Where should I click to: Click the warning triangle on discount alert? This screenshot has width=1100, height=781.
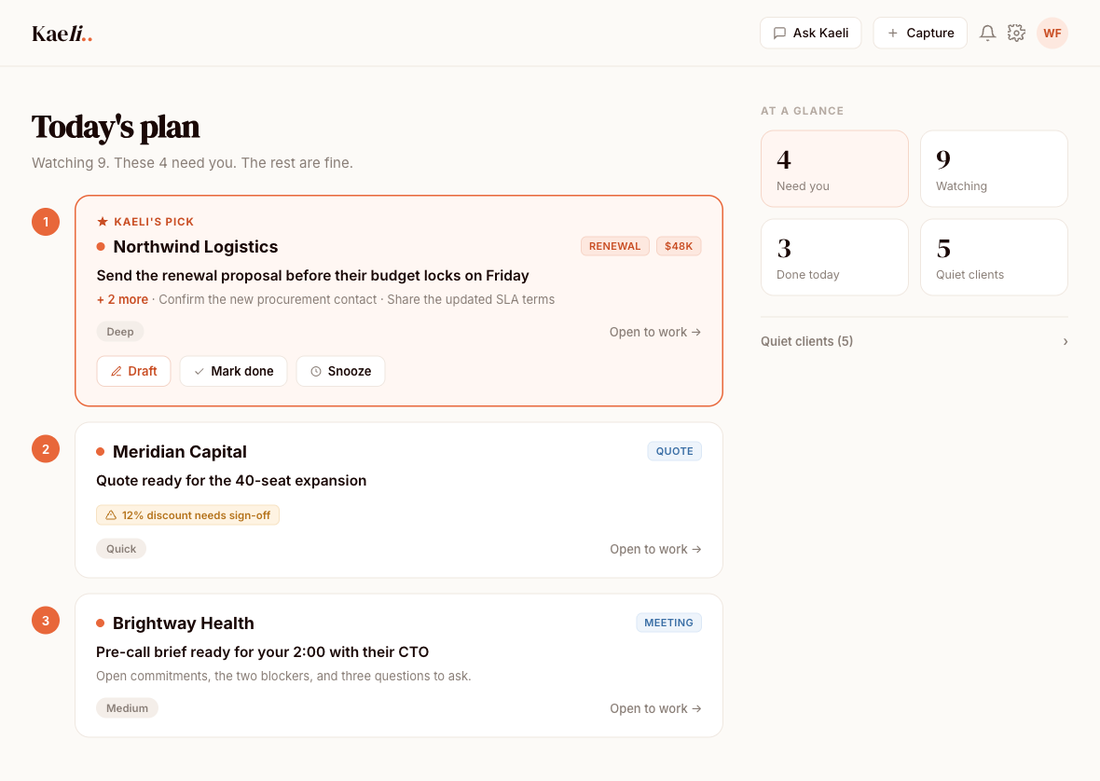(111, 515)
